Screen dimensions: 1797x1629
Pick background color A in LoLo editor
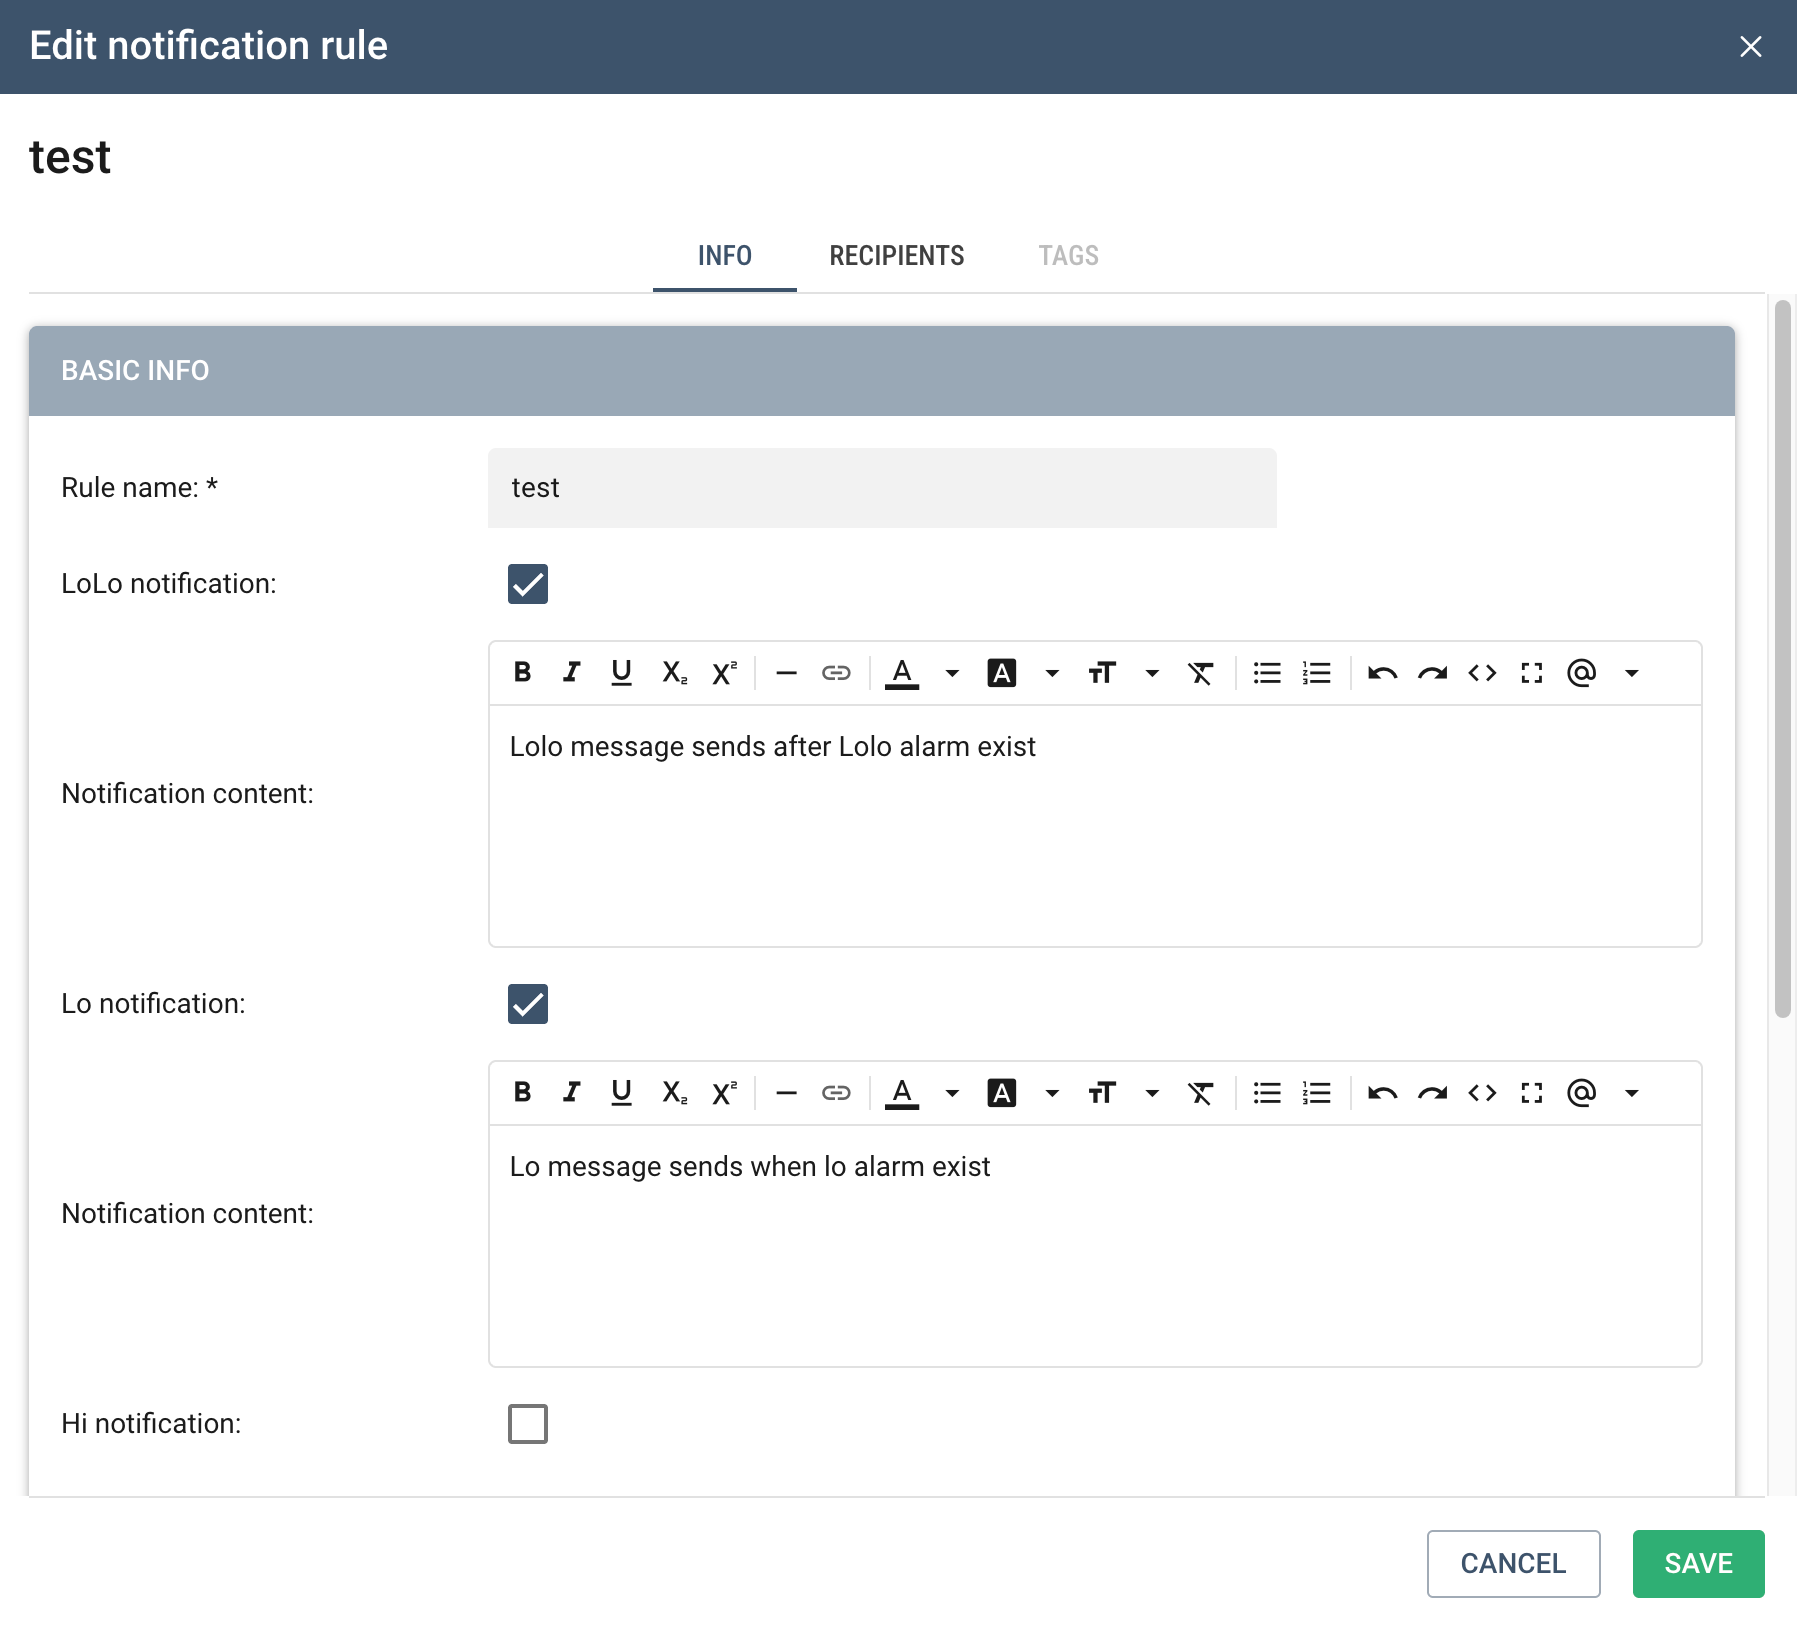1002,673
